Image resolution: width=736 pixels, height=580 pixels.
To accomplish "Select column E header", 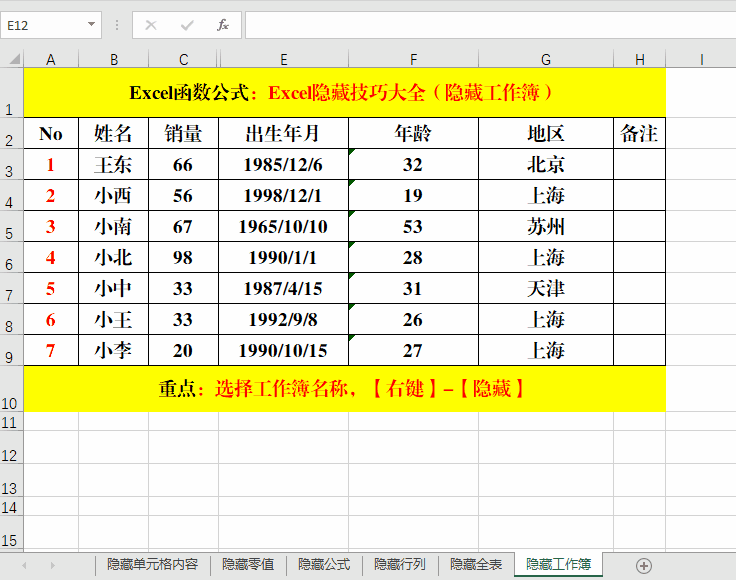I will point(284,60).
